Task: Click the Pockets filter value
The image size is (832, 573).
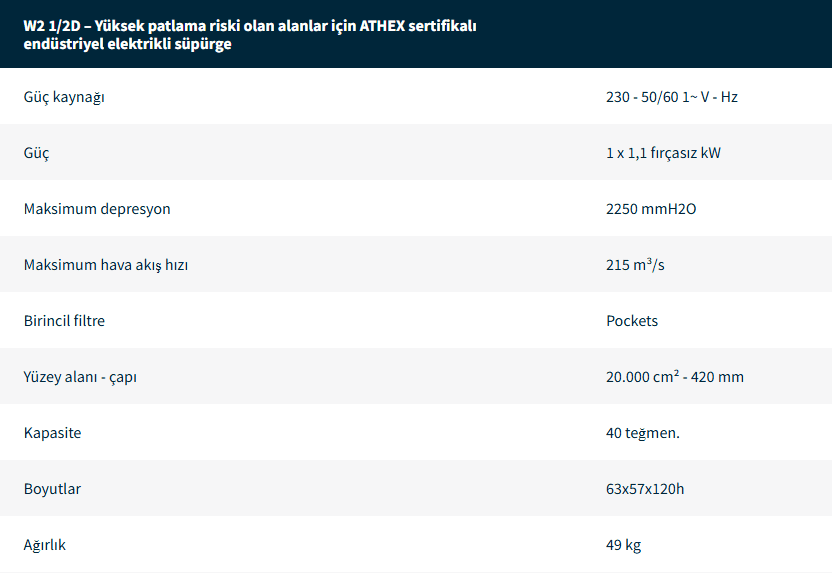Action: point(632,321)
